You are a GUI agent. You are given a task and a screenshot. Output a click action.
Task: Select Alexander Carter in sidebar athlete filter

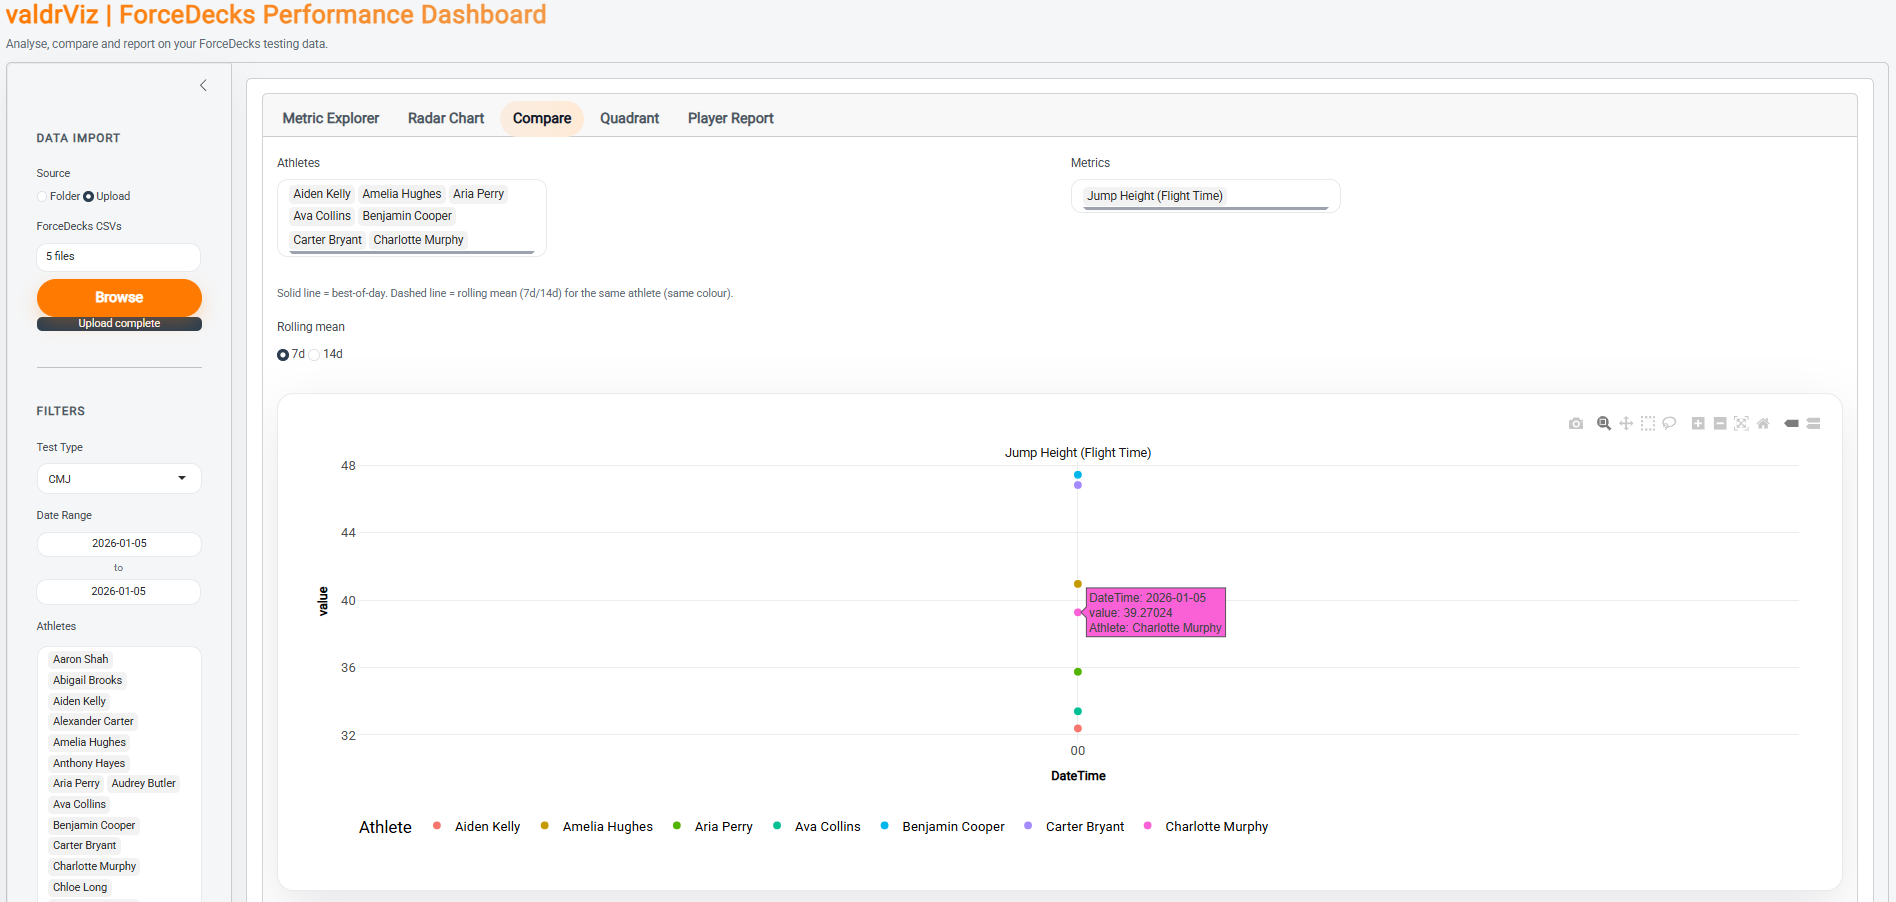(x=93, y=722)
